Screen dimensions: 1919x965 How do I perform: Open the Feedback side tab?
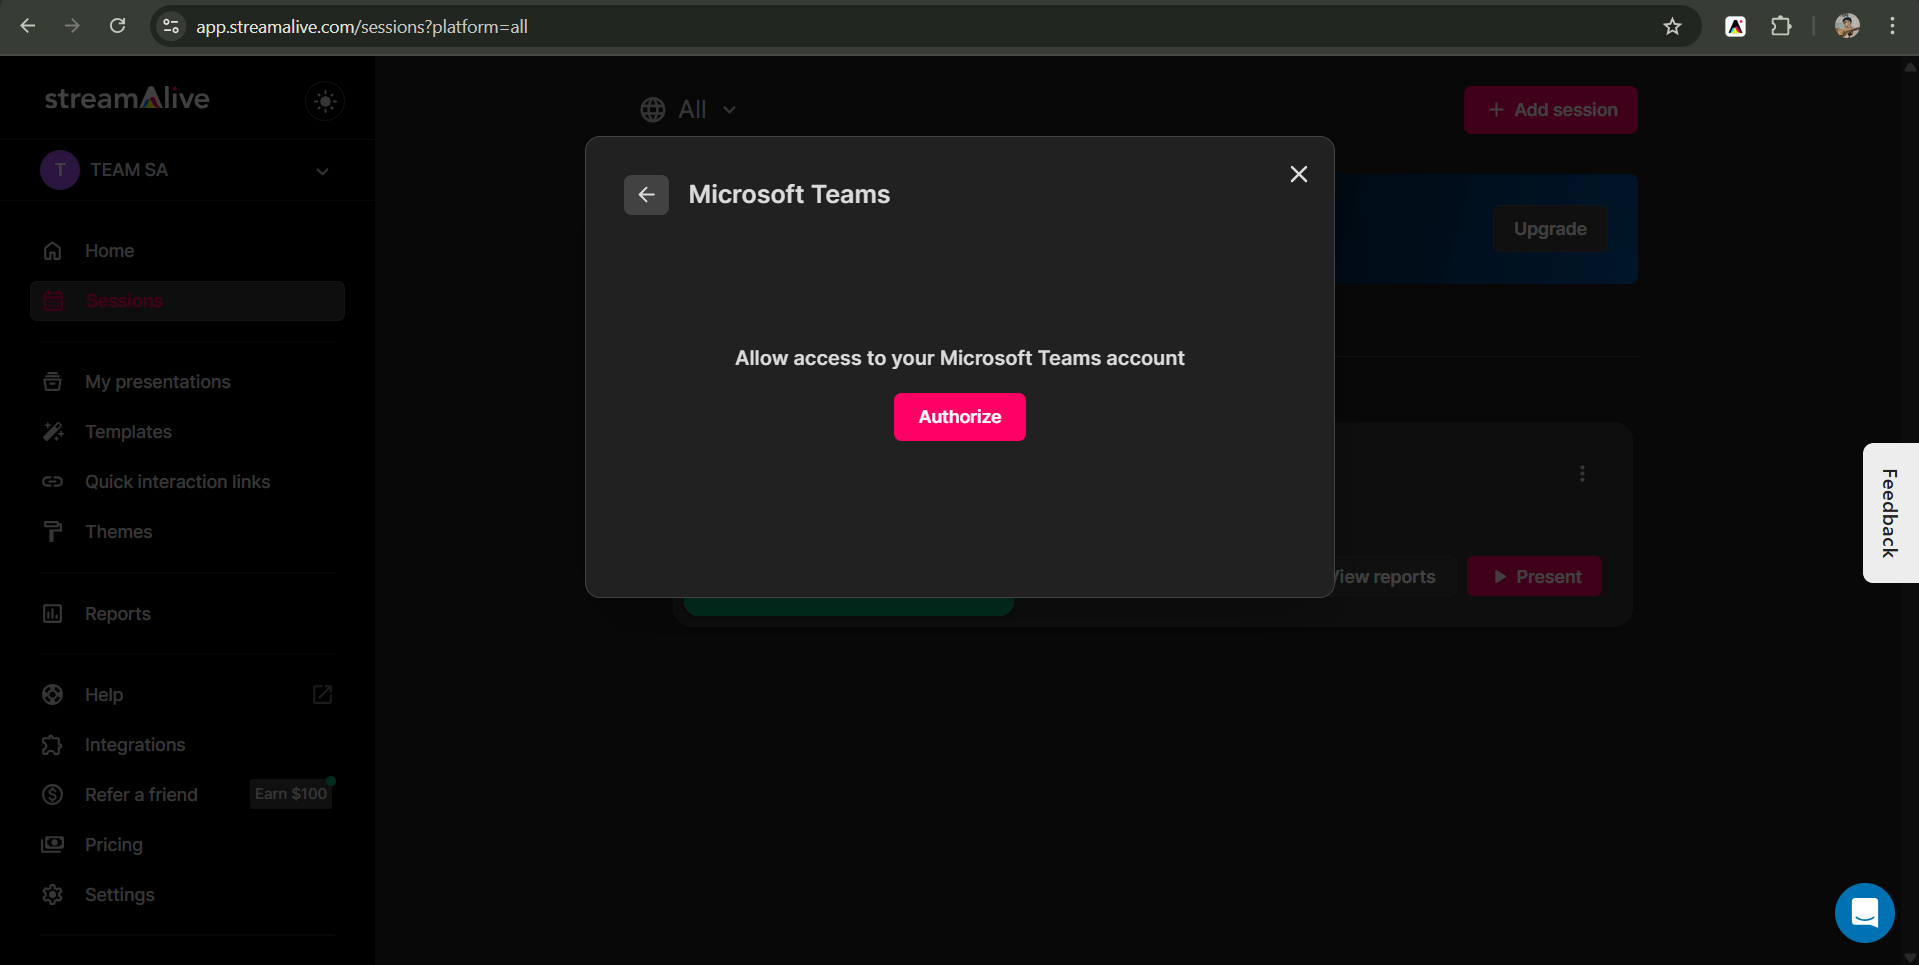coord(1890,513)
